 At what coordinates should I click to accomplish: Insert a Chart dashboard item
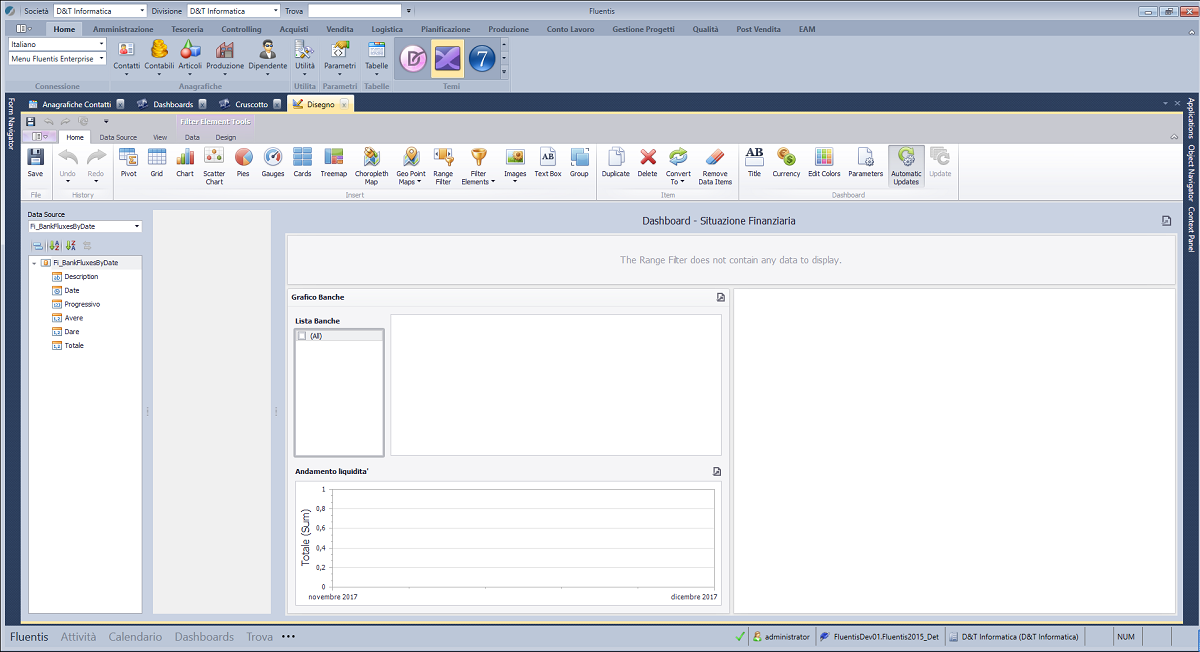pyautogui.click(x=185, y=162)
